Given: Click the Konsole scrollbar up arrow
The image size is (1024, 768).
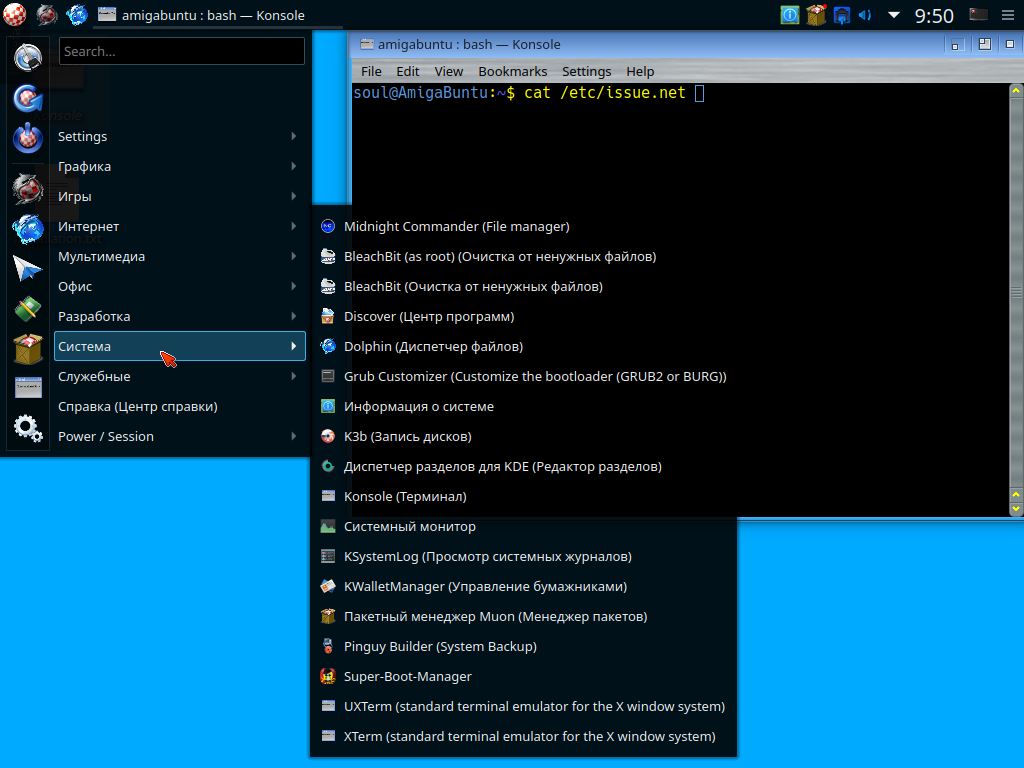Looking at the screenshot, I should point(1016,91).
